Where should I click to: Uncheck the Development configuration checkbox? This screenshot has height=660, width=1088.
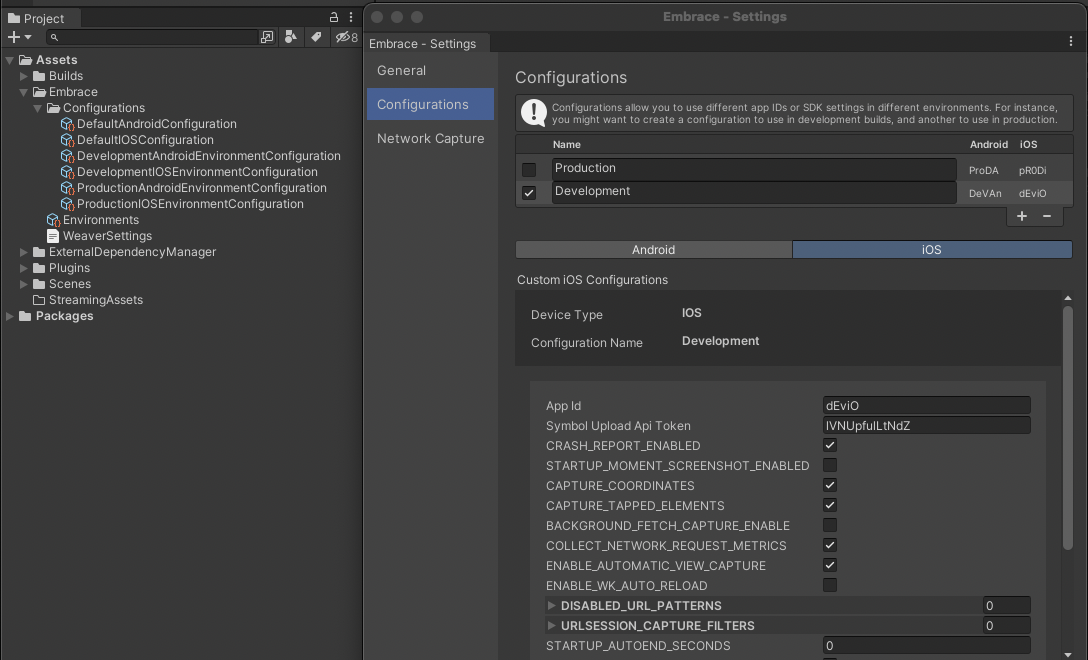click(529, 193)
